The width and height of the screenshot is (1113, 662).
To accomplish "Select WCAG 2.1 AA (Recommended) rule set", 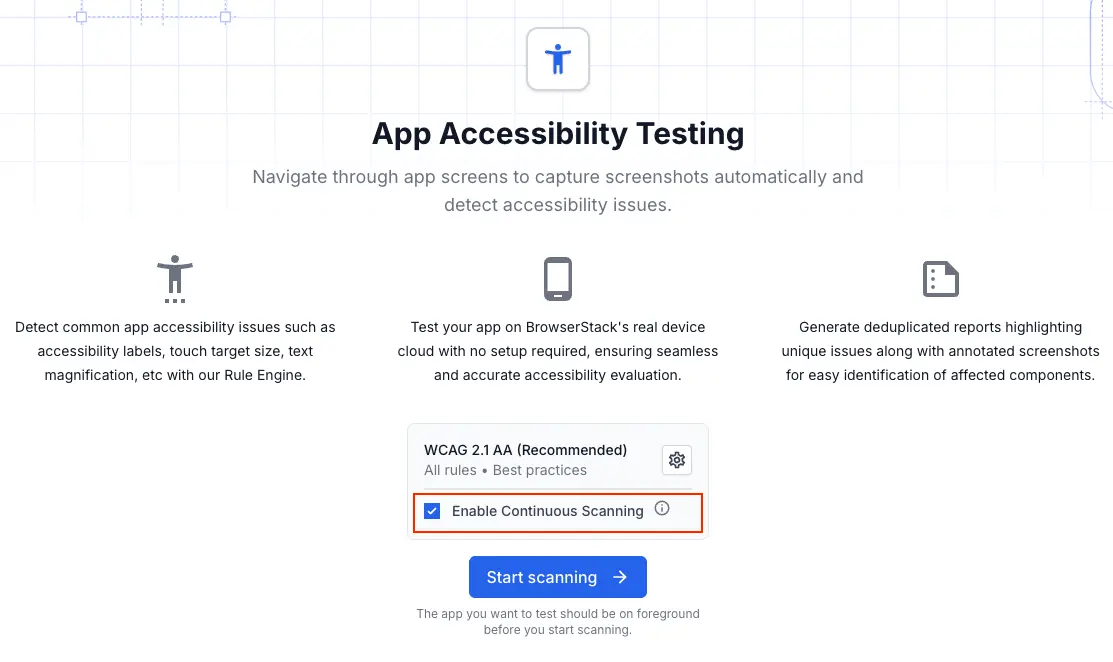I will 525,450.
